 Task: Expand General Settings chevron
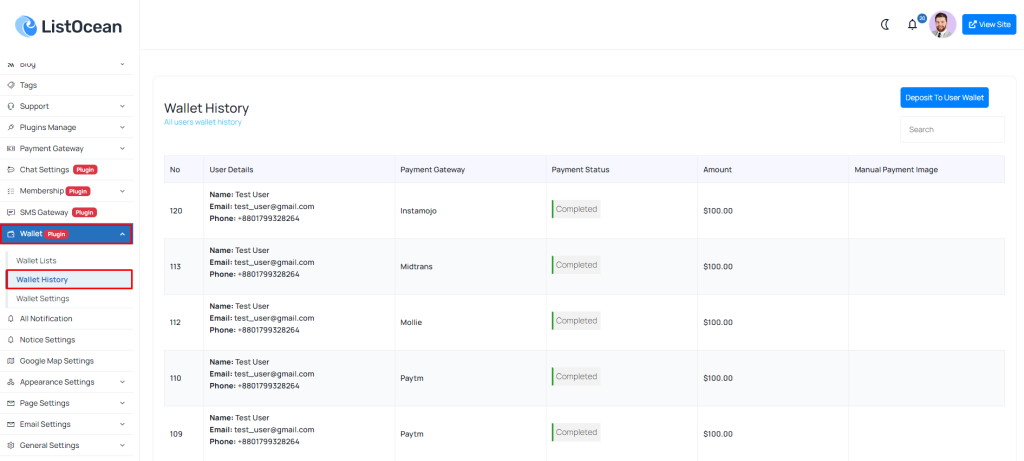pos(122,445)
